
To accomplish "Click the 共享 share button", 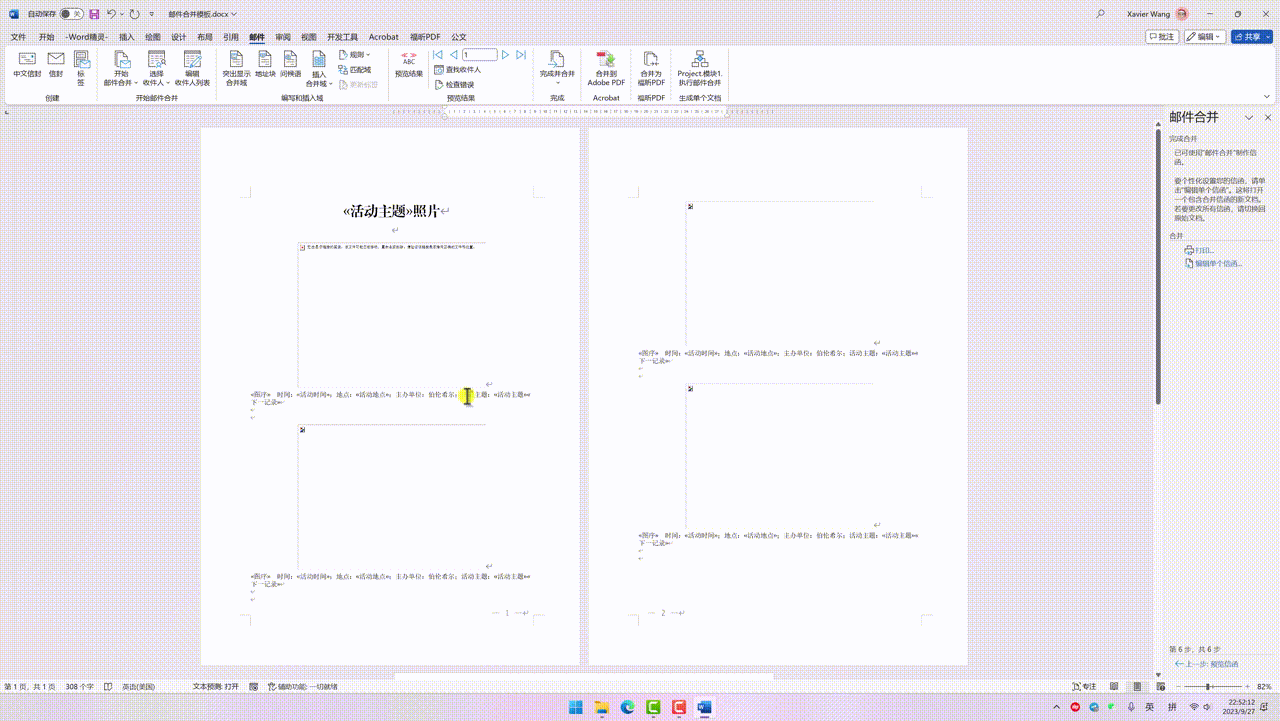I will pos(1251,37).
